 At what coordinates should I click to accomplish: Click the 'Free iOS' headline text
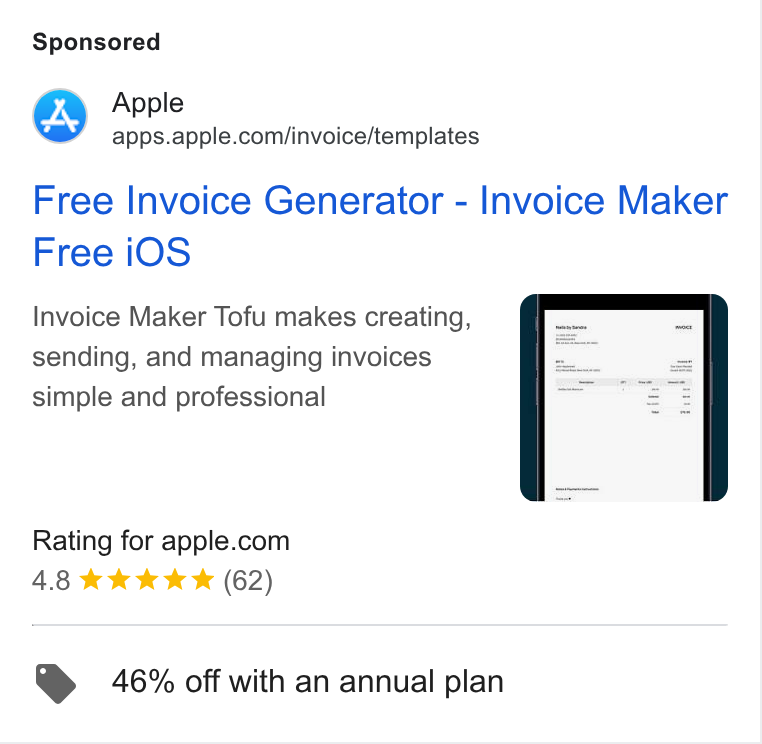coord(112,252)
